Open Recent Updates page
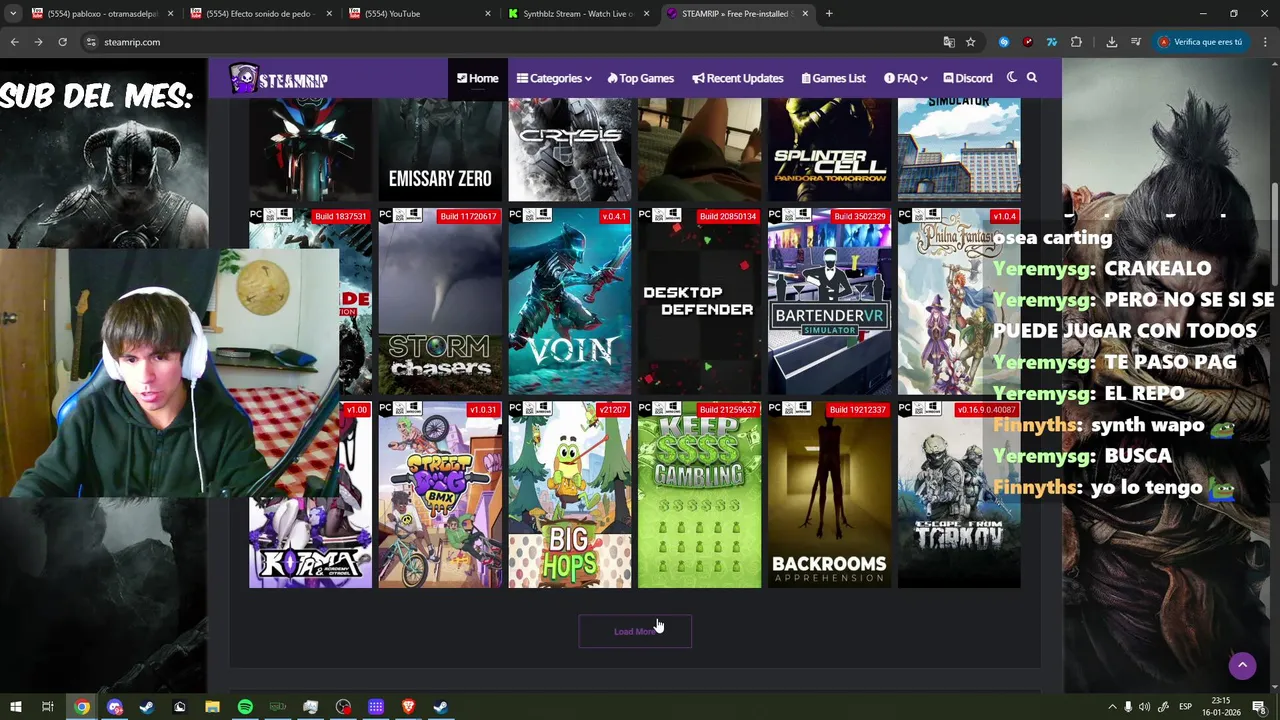 coord(738,78)
